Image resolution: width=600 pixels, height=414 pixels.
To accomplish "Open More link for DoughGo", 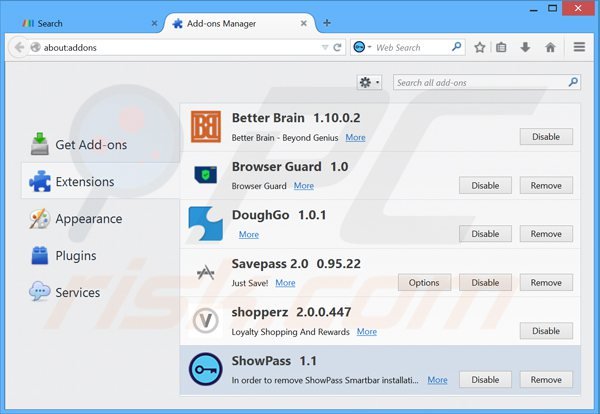I will click(249, 234).
